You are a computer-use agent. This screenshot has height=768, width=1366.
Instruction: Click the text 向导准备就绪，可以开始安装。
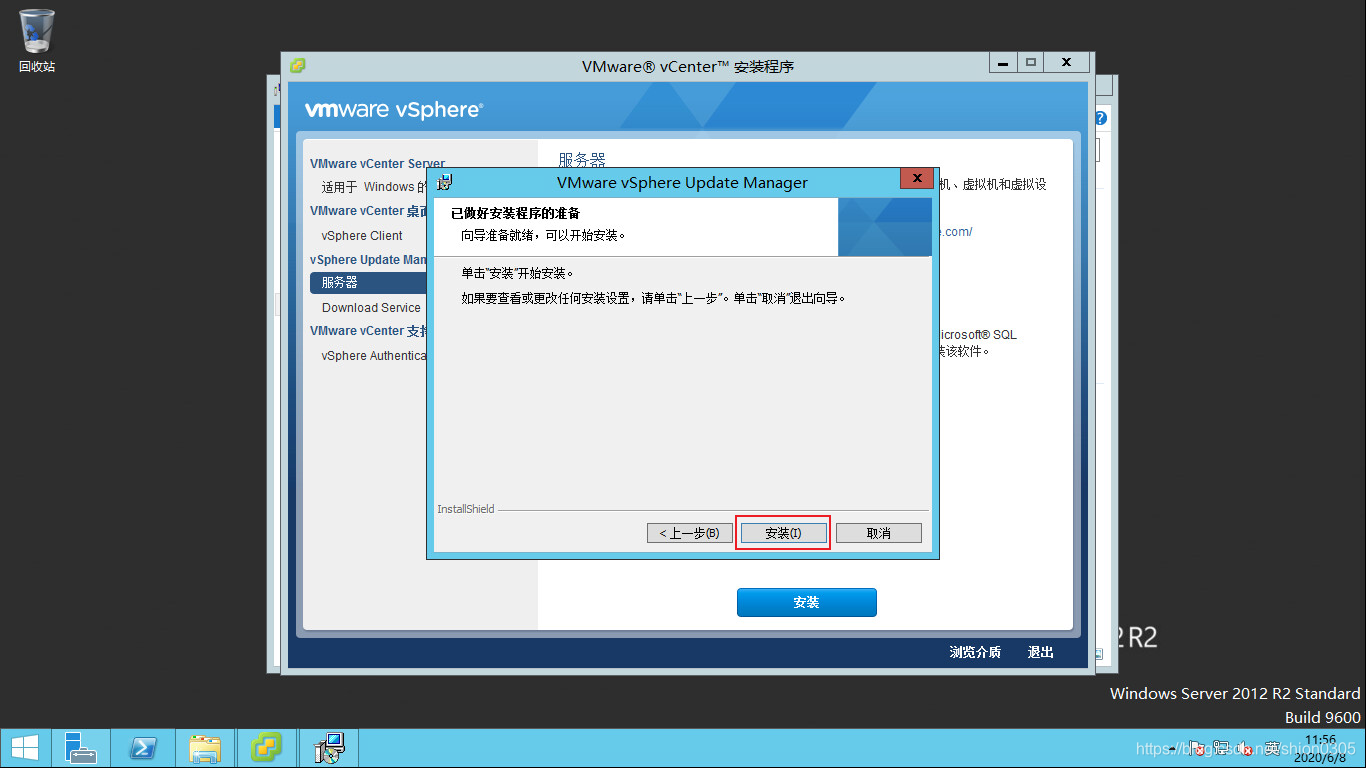[543, 236]
